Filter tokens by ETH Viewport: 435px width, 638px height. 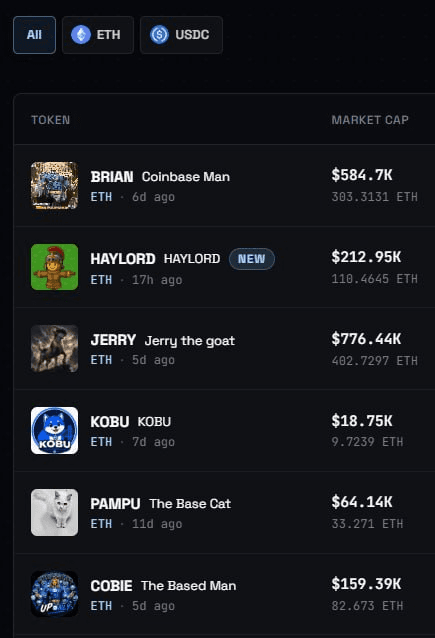tap(98, 35)
